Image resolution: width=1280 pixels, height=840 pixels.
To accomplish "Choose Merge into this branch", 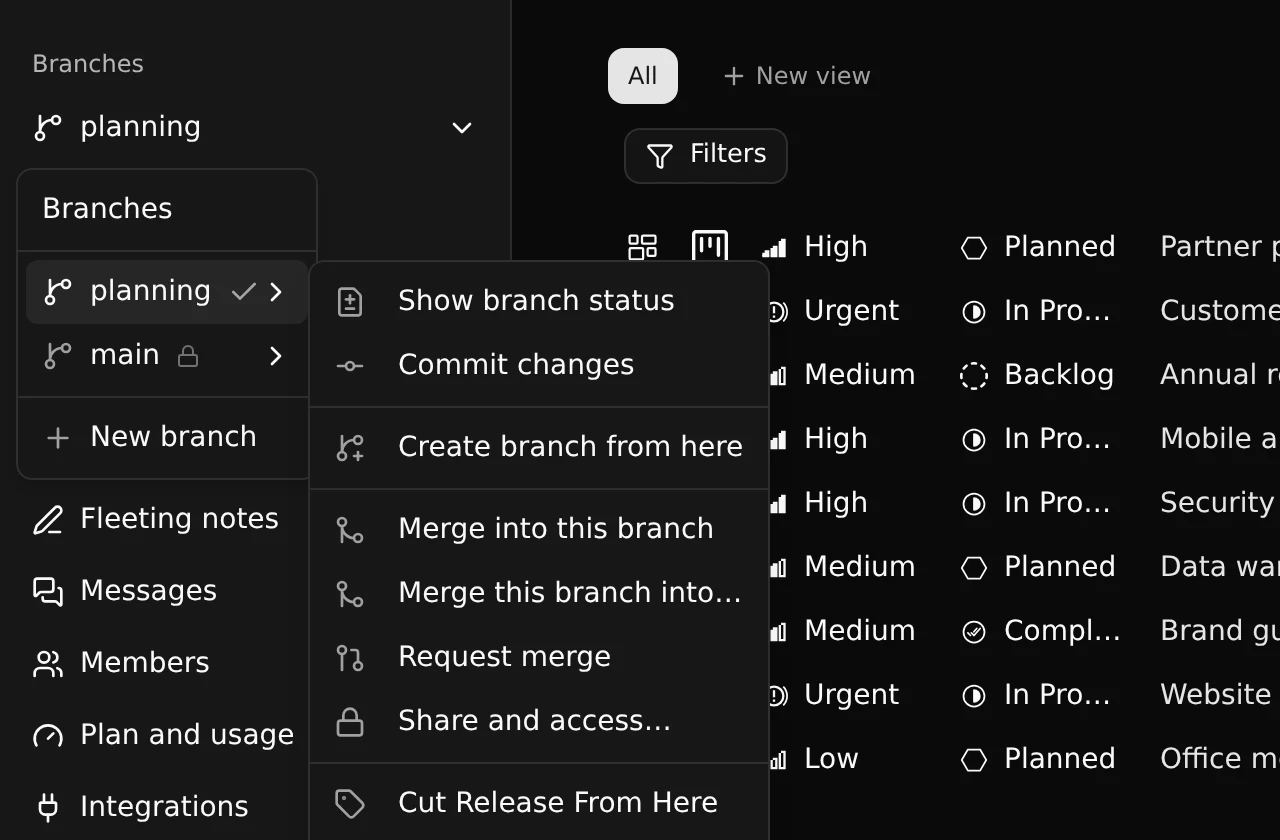I will click(x=539, y=529).
